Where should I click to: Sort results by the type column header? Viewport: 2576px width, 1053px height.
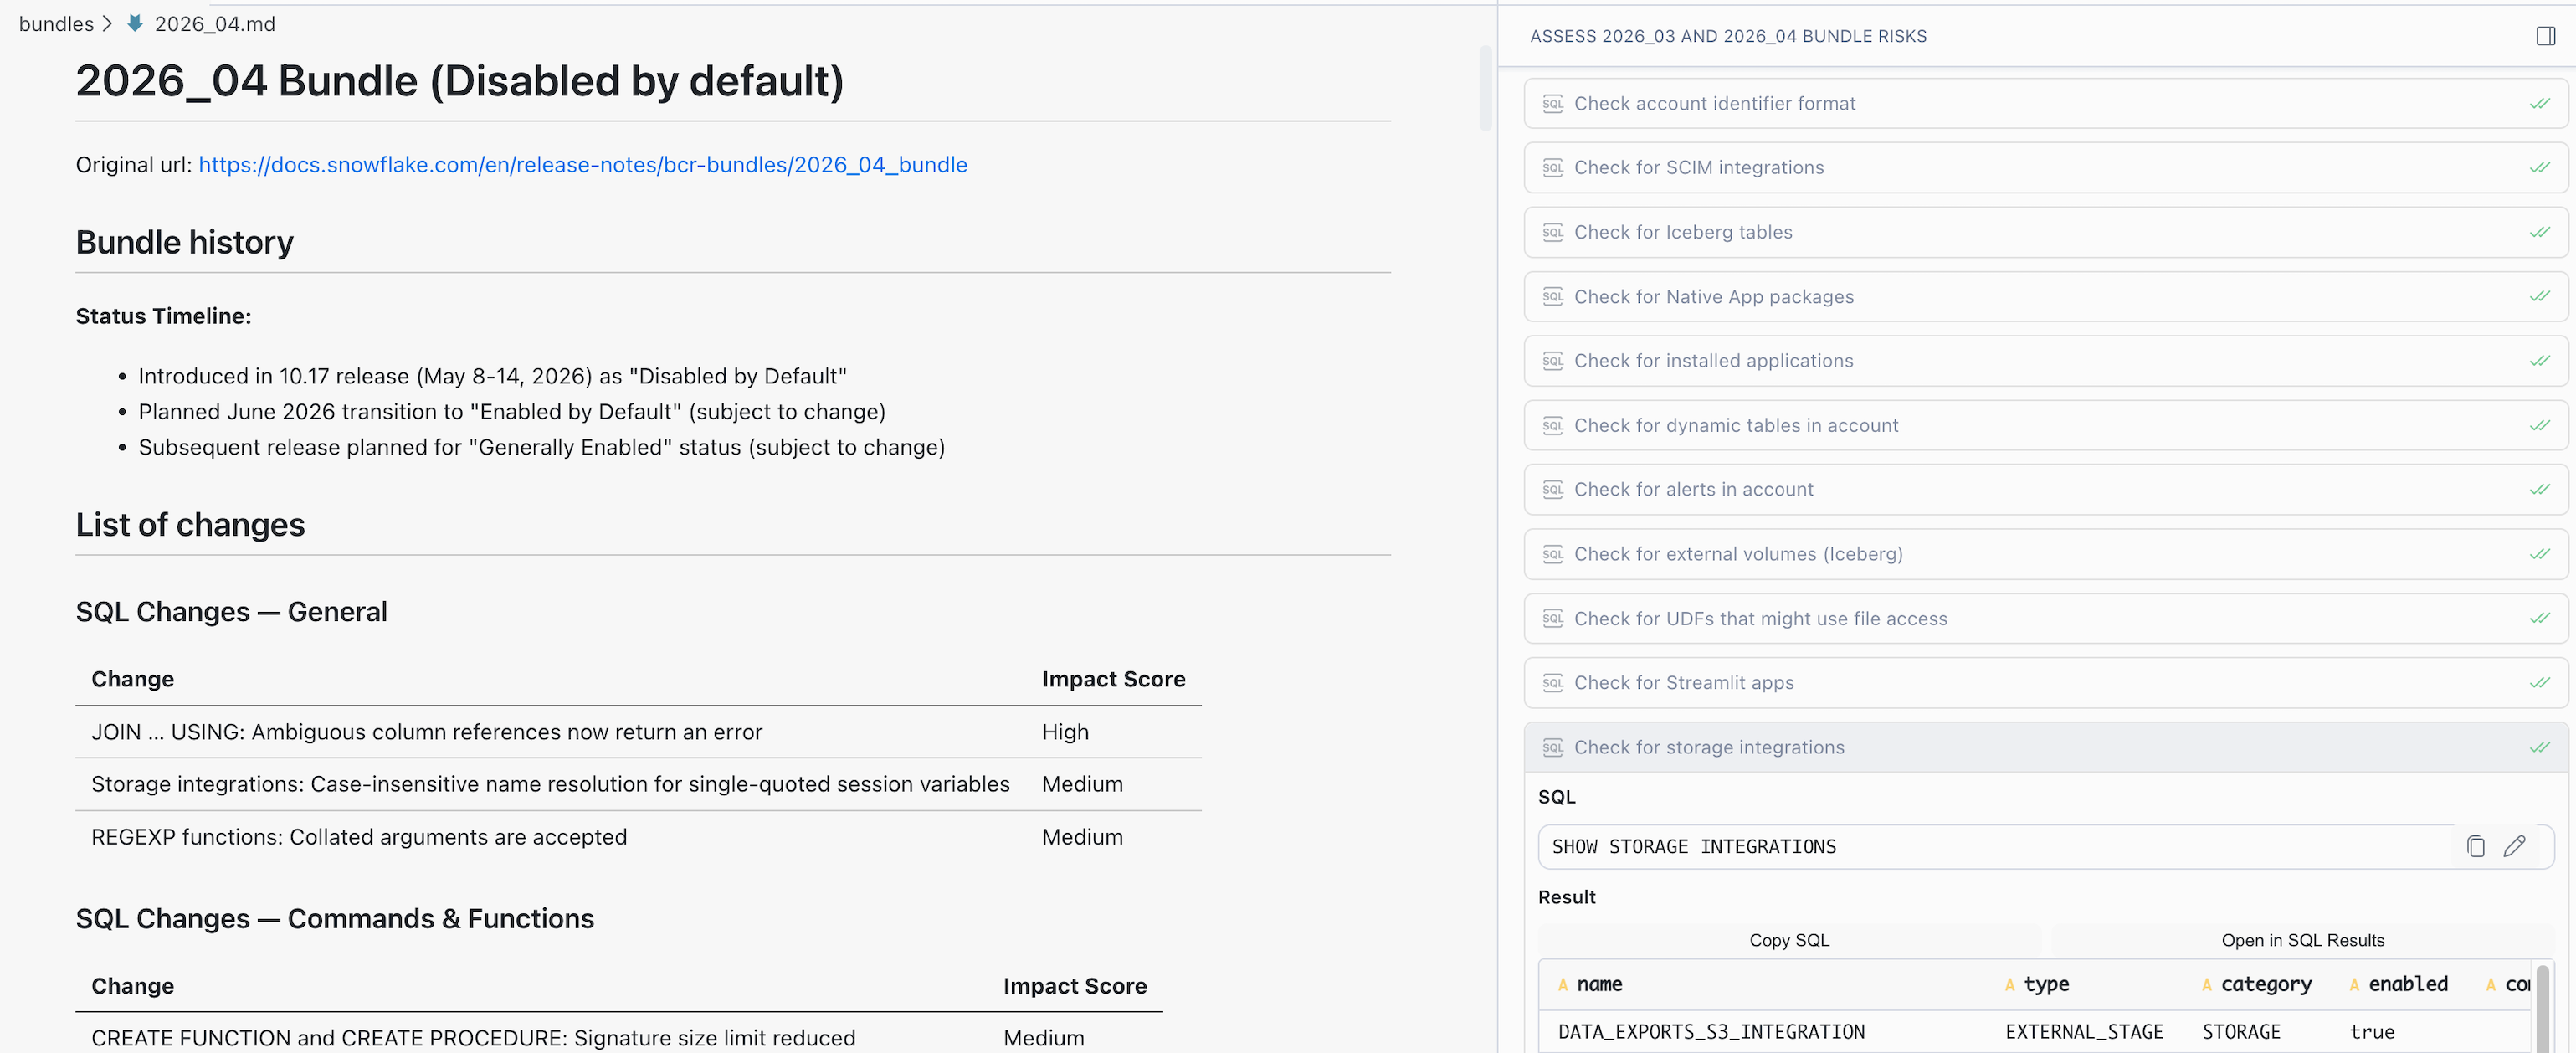(x=2045, y=984)
